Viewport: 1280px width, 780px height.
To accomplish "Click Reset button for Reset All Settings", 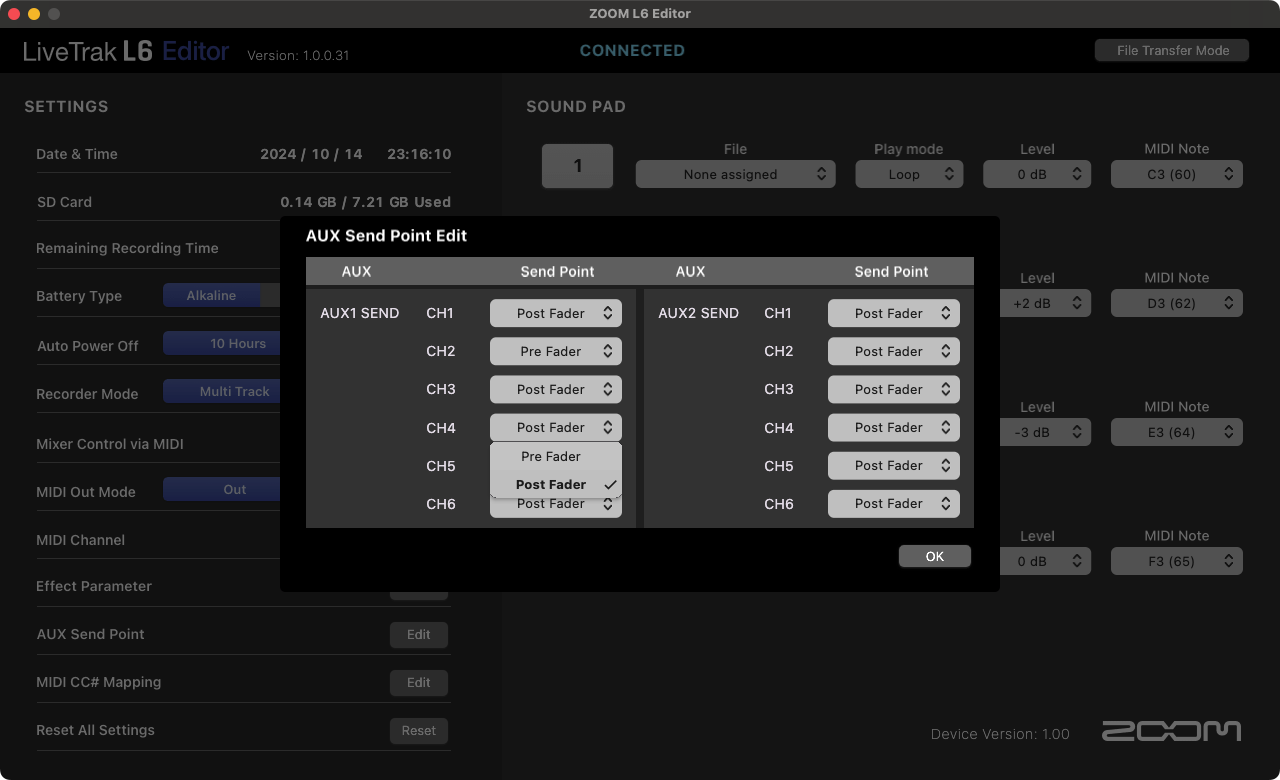I will [419, 730].
